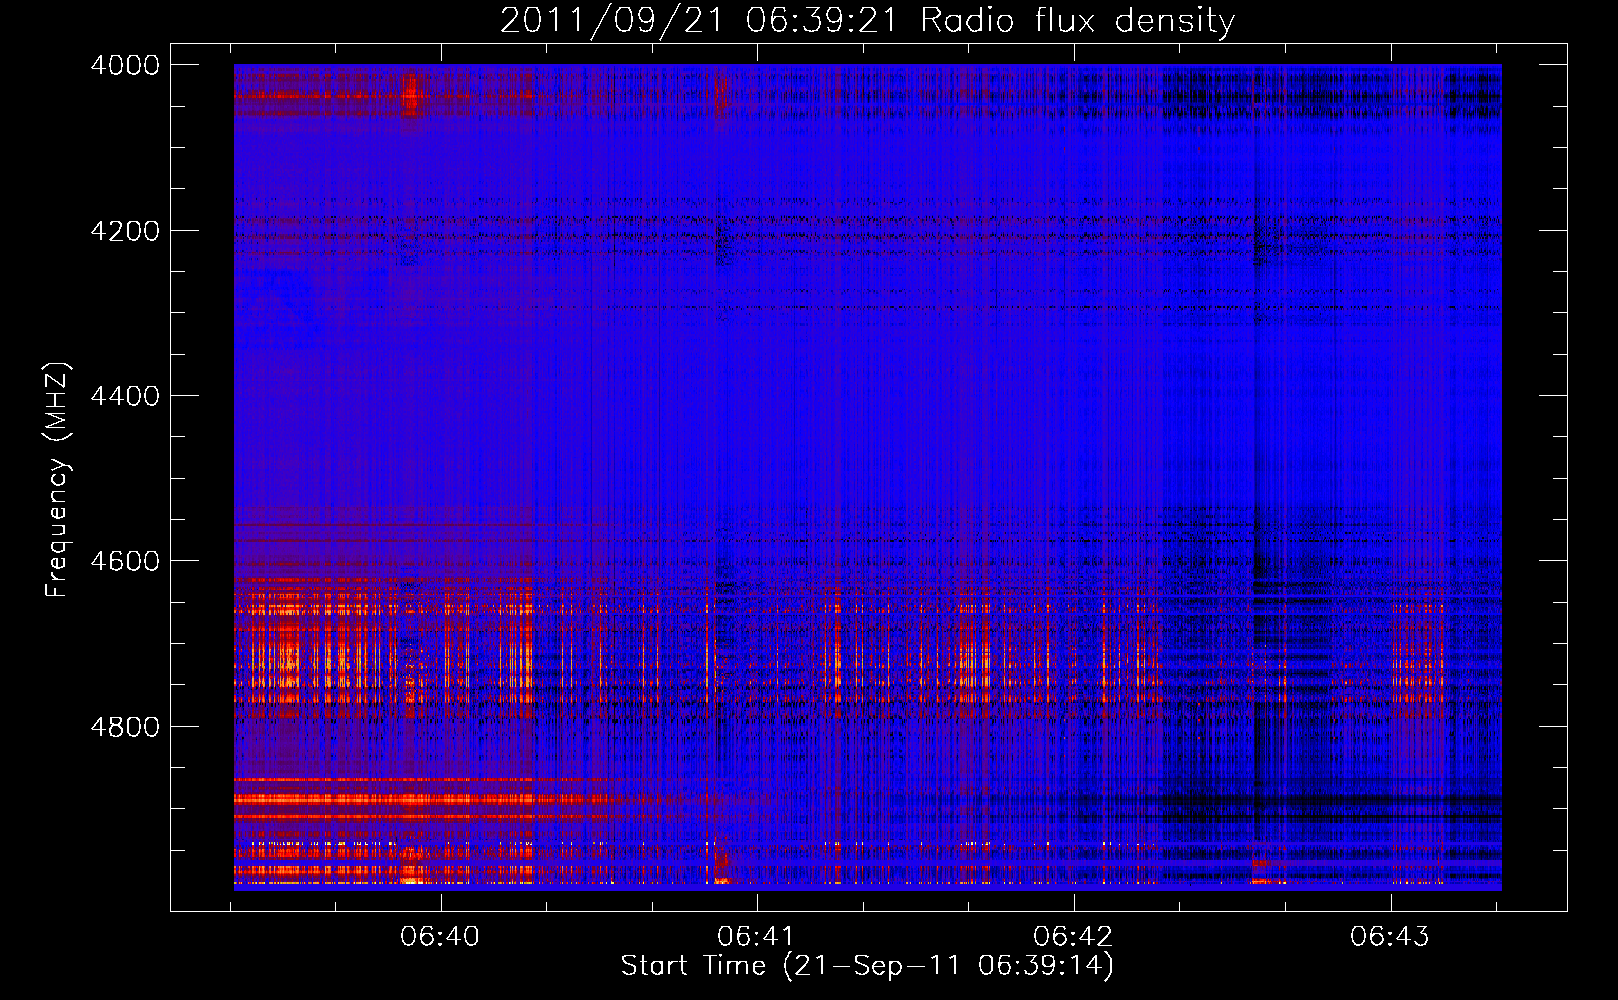
Task: Select the 4000 frequency tick label
Action: pos(125,65)
